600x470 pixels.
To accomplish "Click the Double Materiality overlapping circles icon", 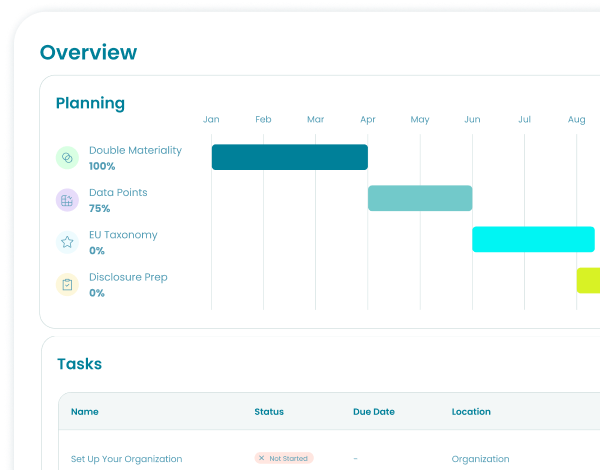I will pos(67,158).
